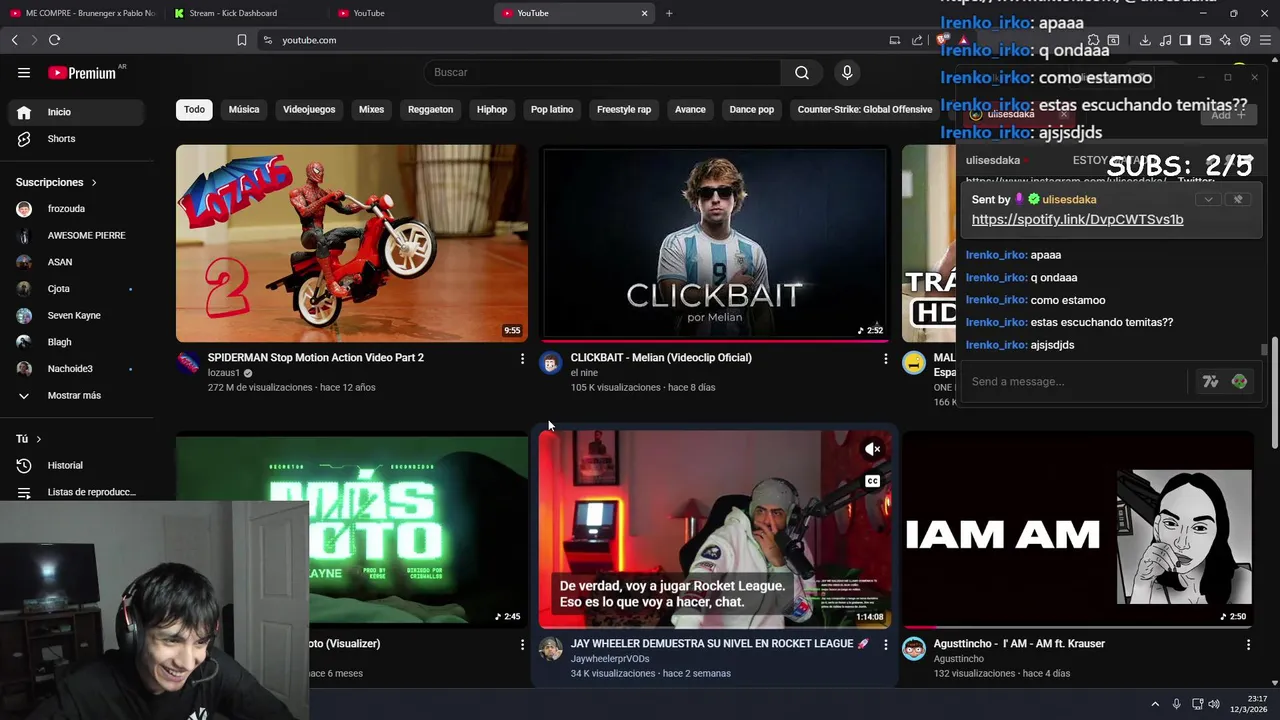
Task: Open frozouda subscription channel
Action: click(78, 209)
